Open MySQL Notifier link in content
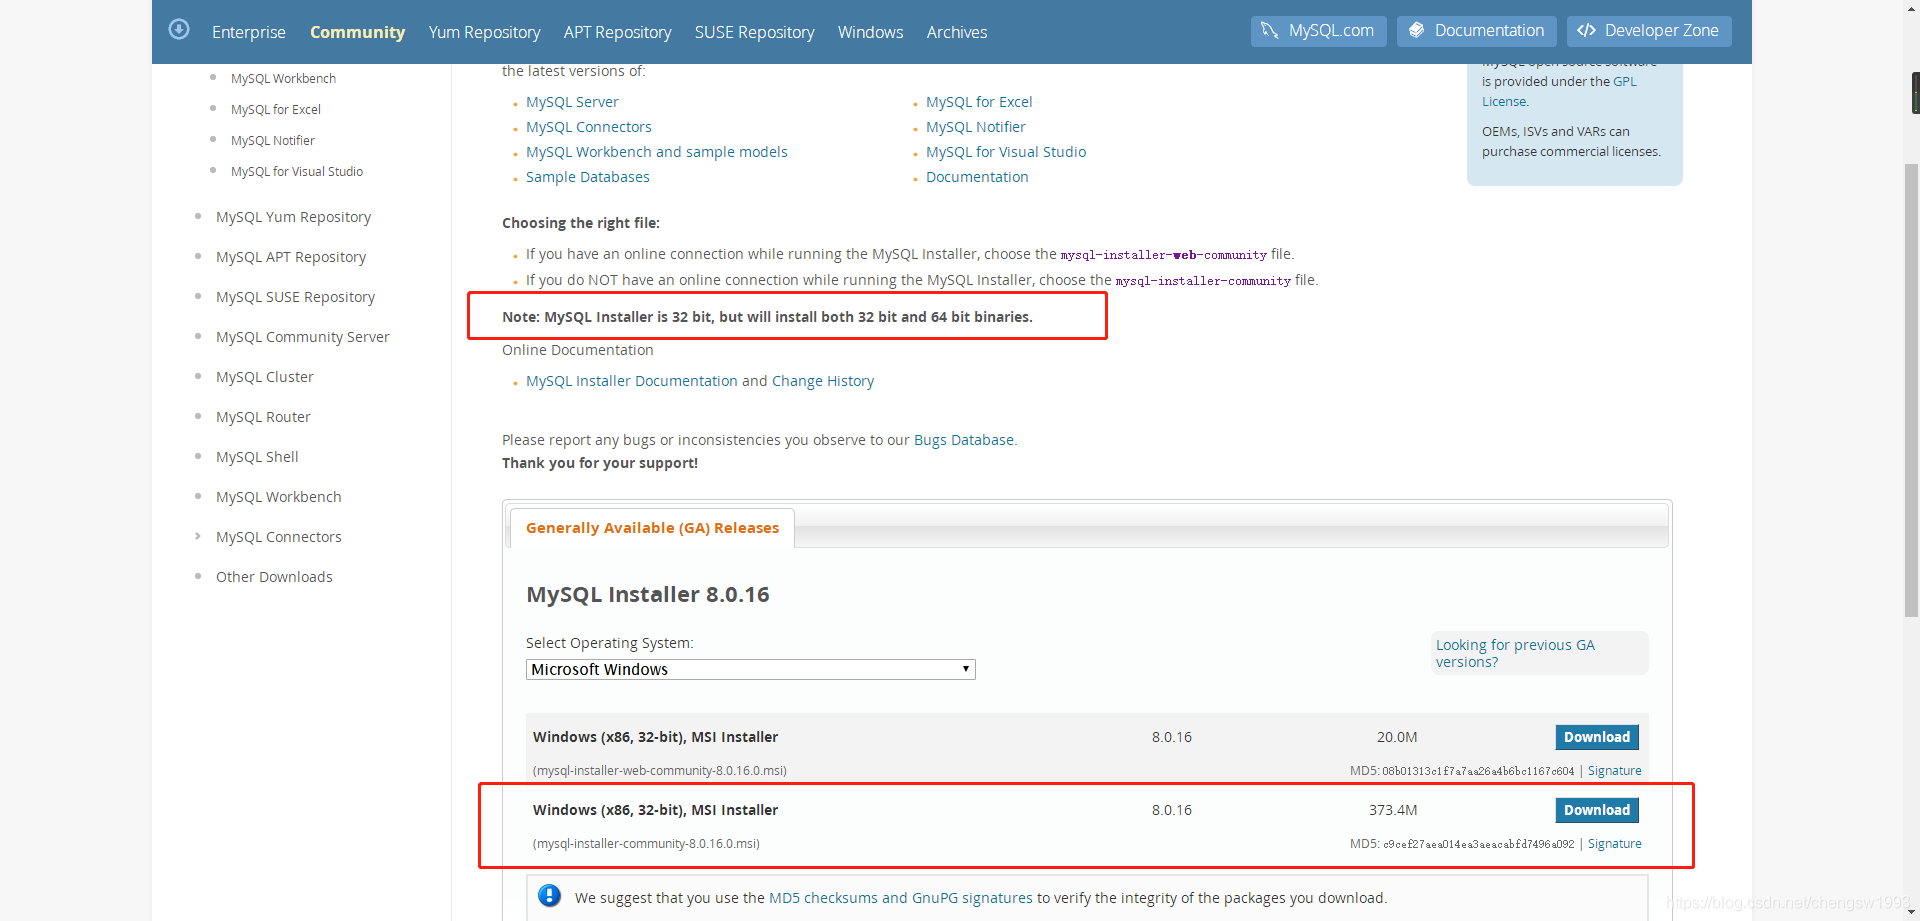1920x921 pixels. click(x=975, y=127)
